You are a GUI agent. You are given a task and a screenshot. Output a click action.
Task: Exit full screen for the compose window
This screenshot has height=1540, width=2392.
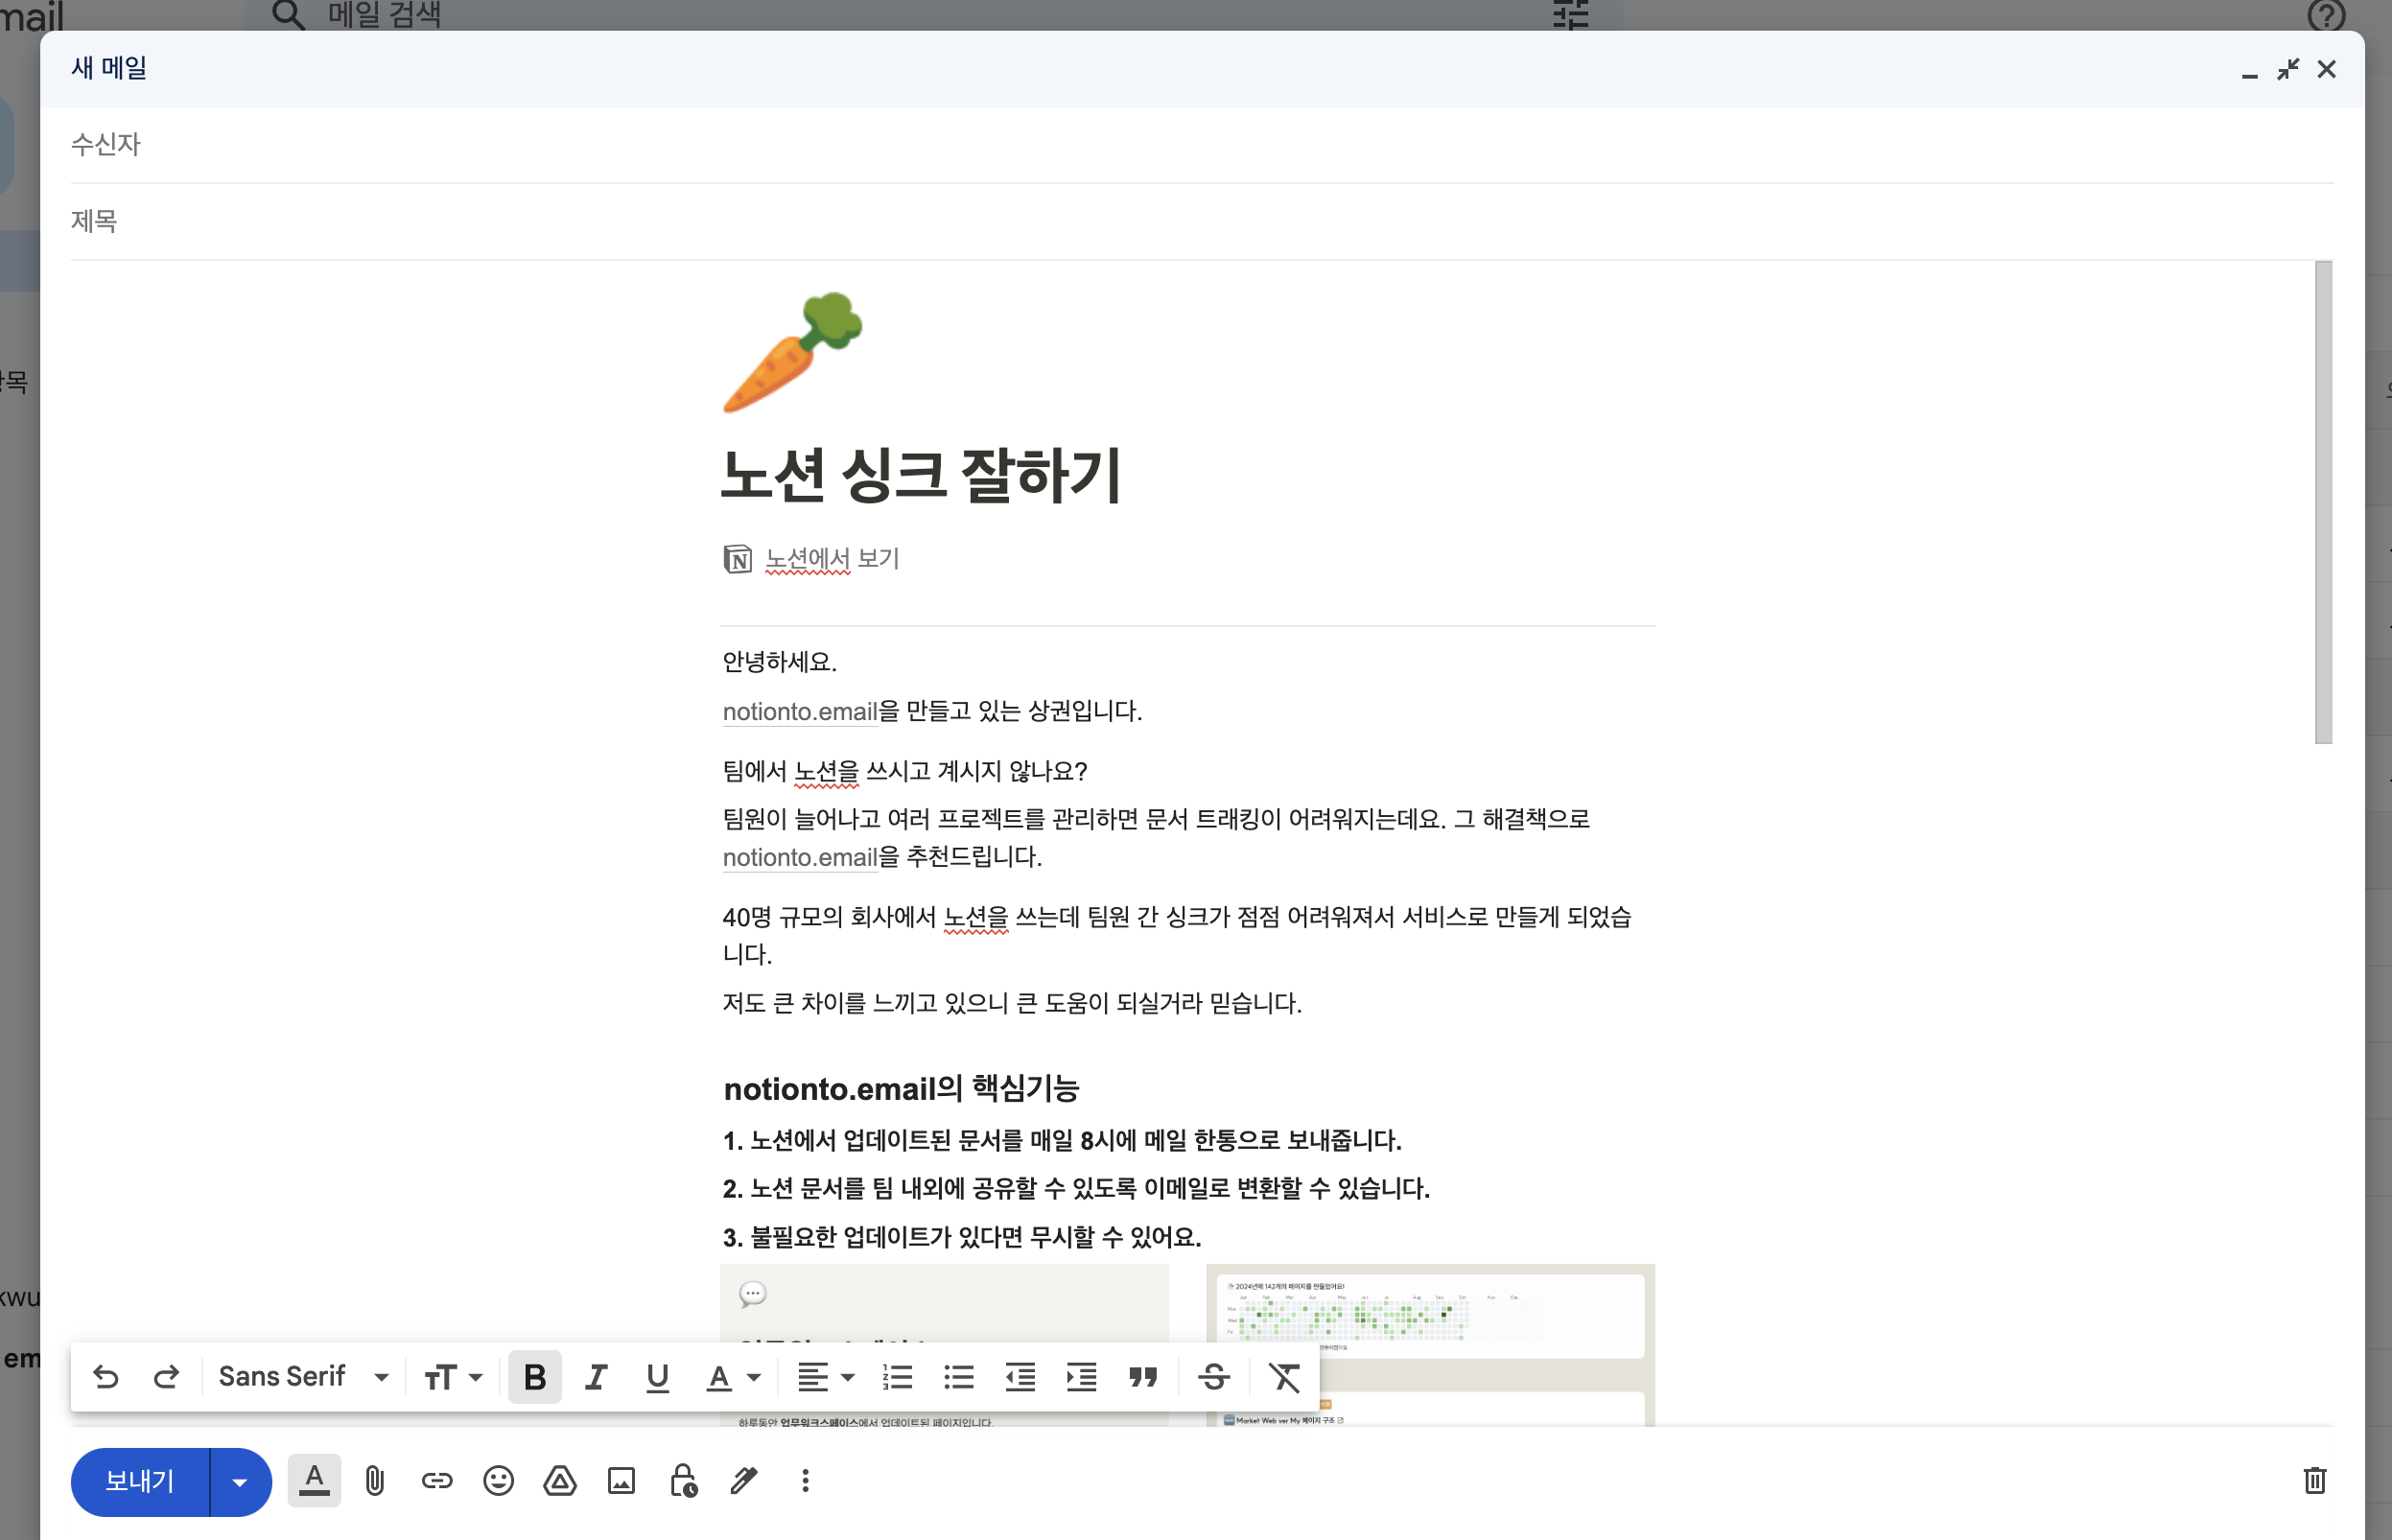(2288, 69)
